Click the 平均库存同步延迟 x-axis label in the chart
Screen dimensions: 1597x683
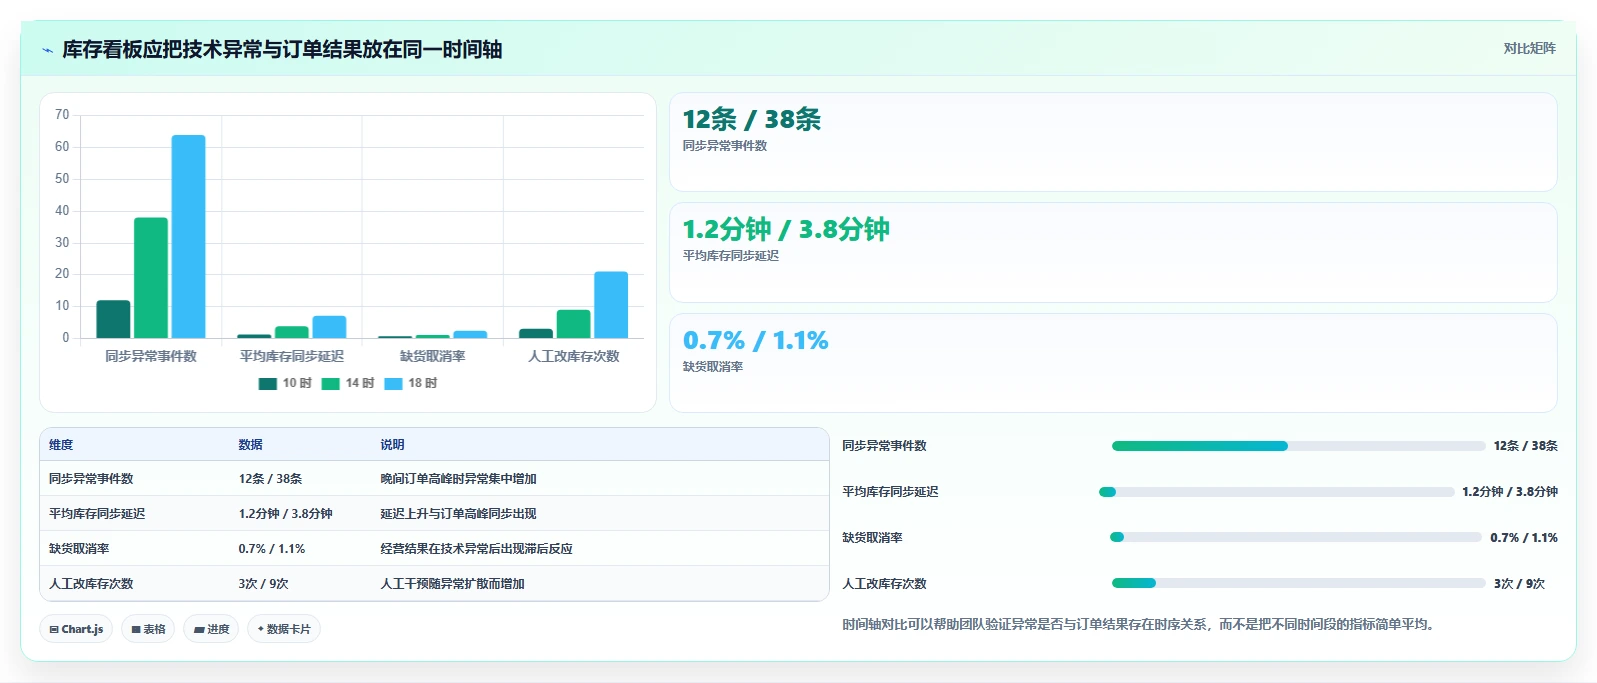(x=292, y=356)
